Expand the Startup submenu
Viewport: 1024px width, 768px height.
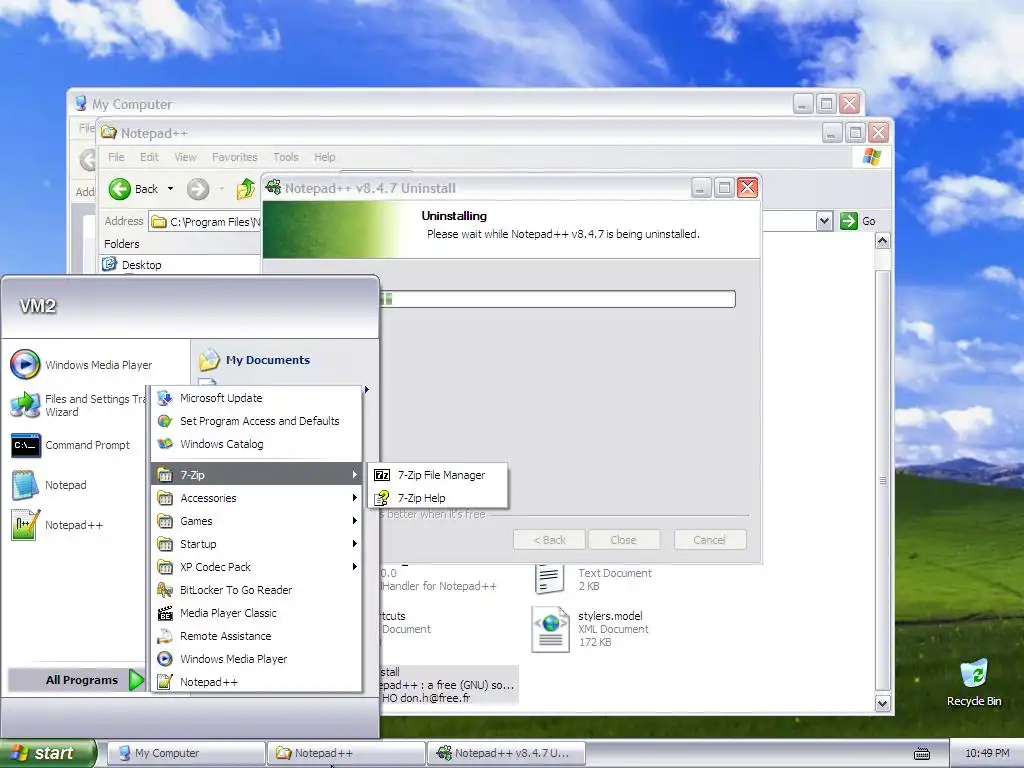pyautogui.click(x=257, y=544)
